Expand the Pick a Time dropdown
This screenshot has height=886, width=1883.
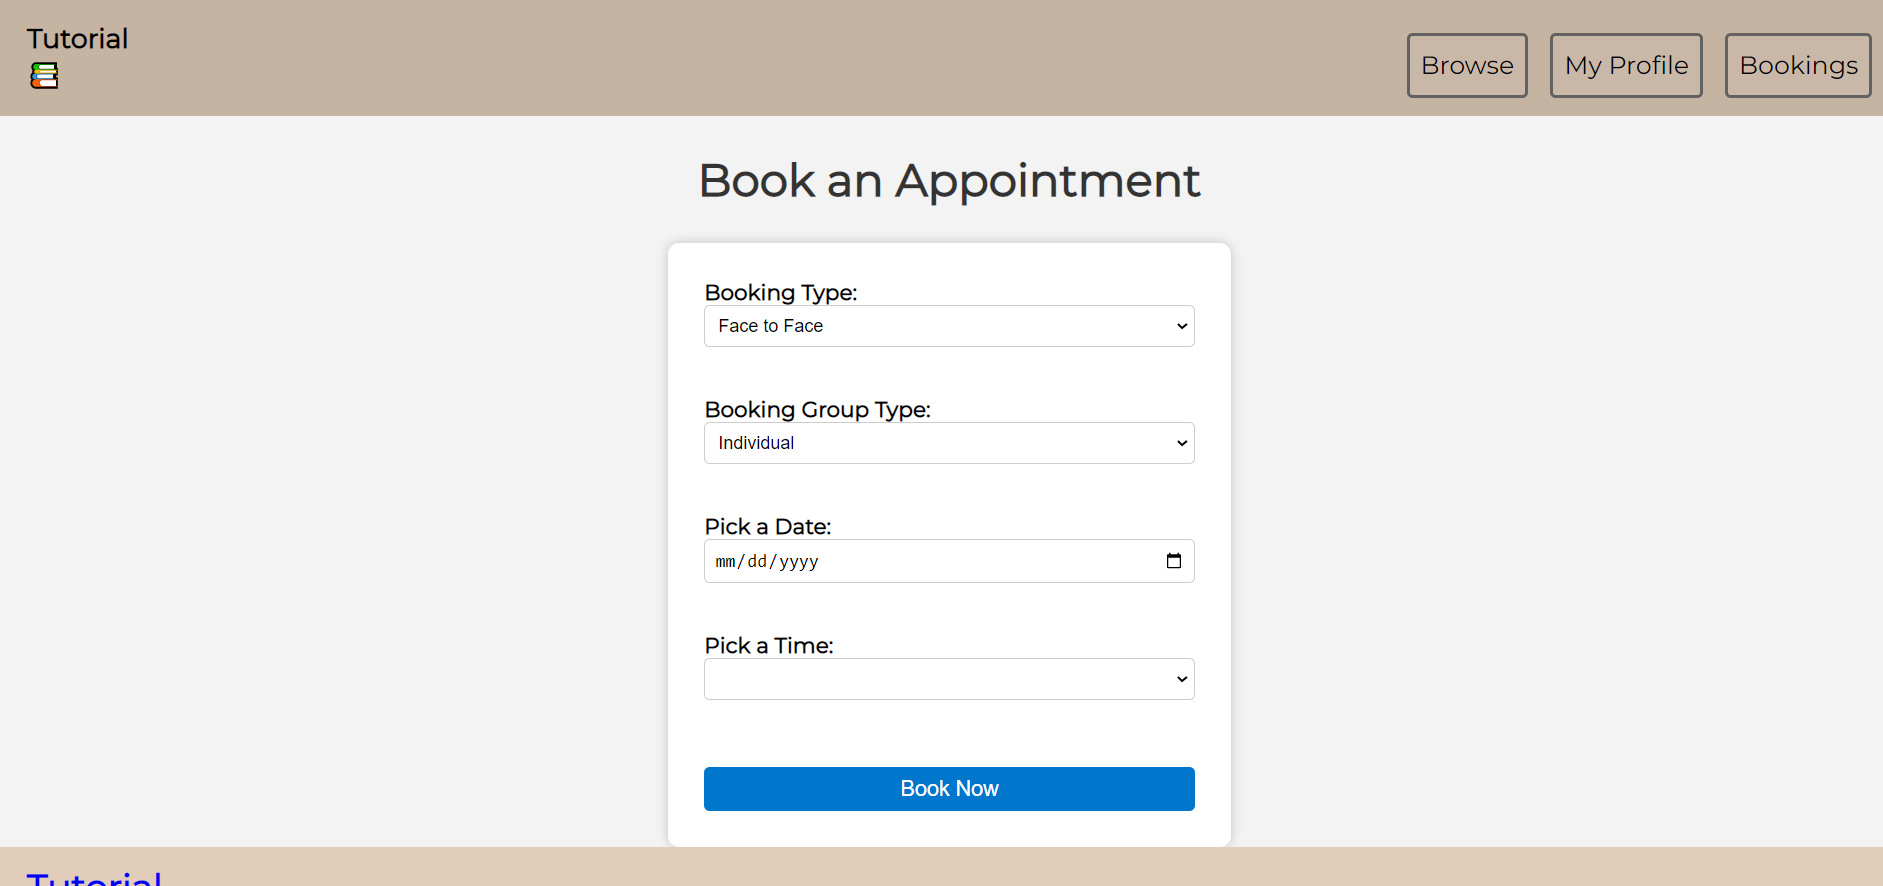click(x=949, y=679)
